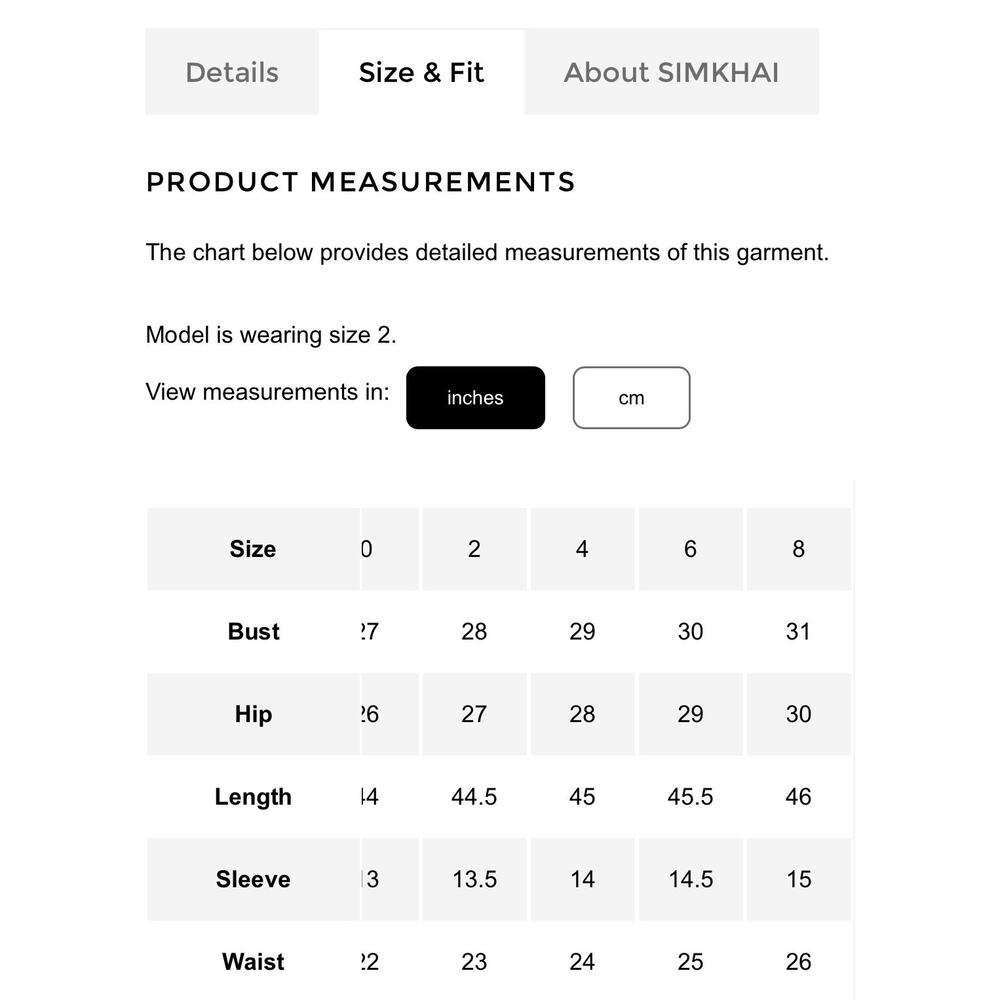Switch to the About SIMKHAI tab
This screenshot has height=1000, width=1000.
[672, 72]
